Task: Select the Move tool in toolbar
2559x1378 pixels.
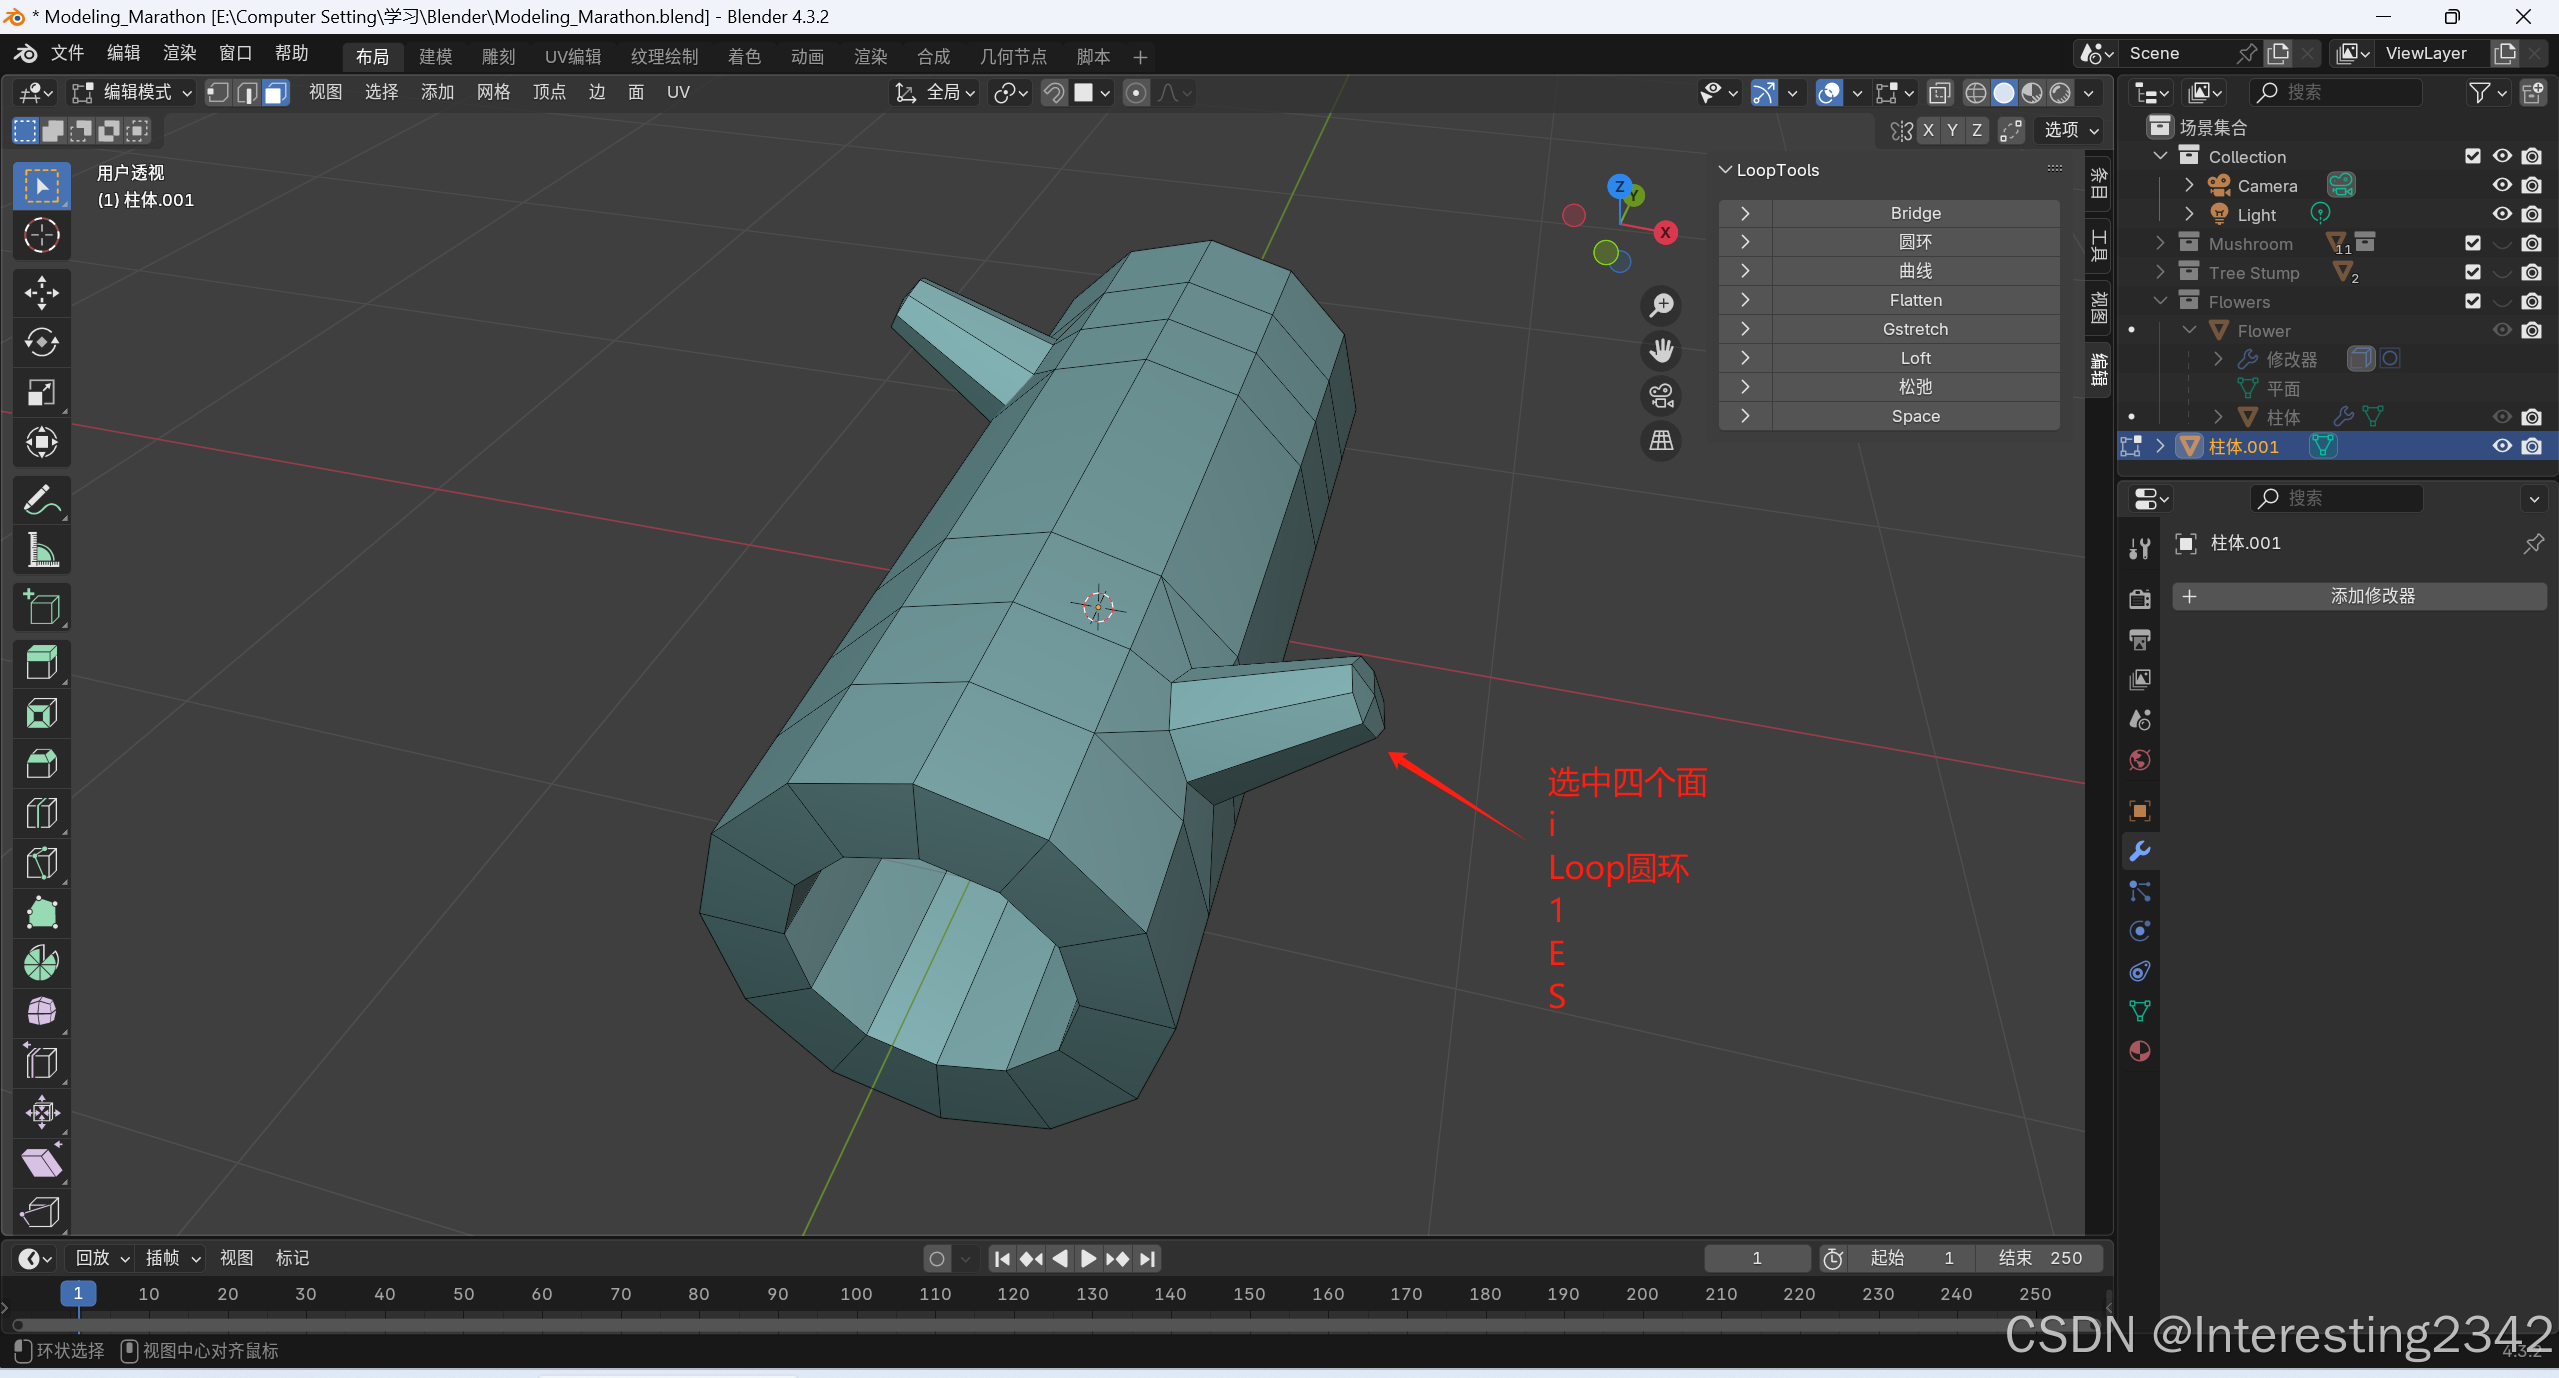Action: 41,293
